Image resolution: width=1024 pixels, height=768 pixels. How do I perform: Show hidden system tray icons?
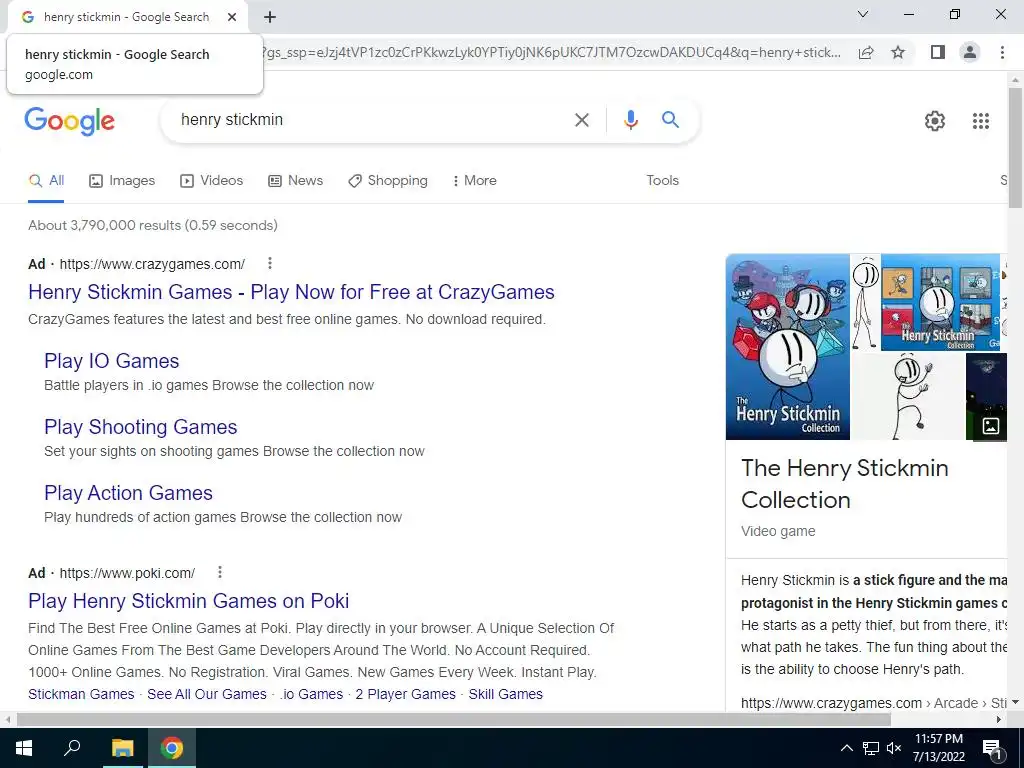click(846, 748)
